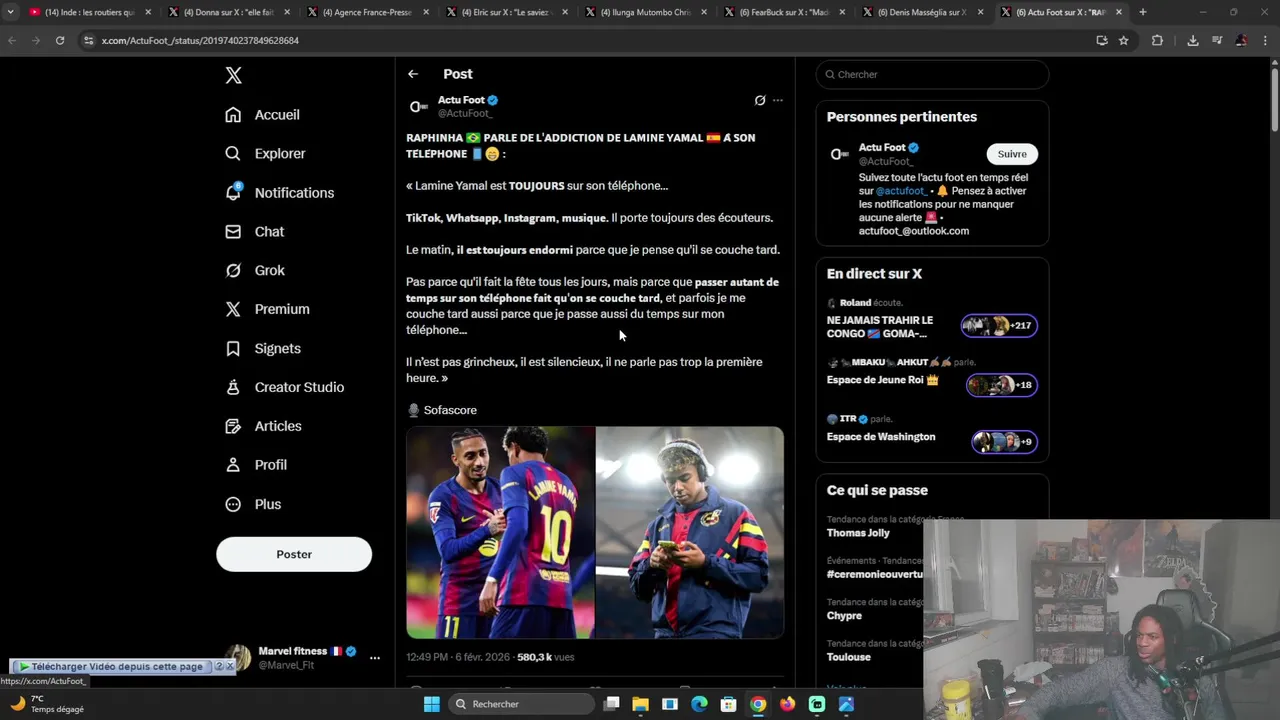Open the Explorer page
The image size is (1280, 720).
tap(266, 154)
